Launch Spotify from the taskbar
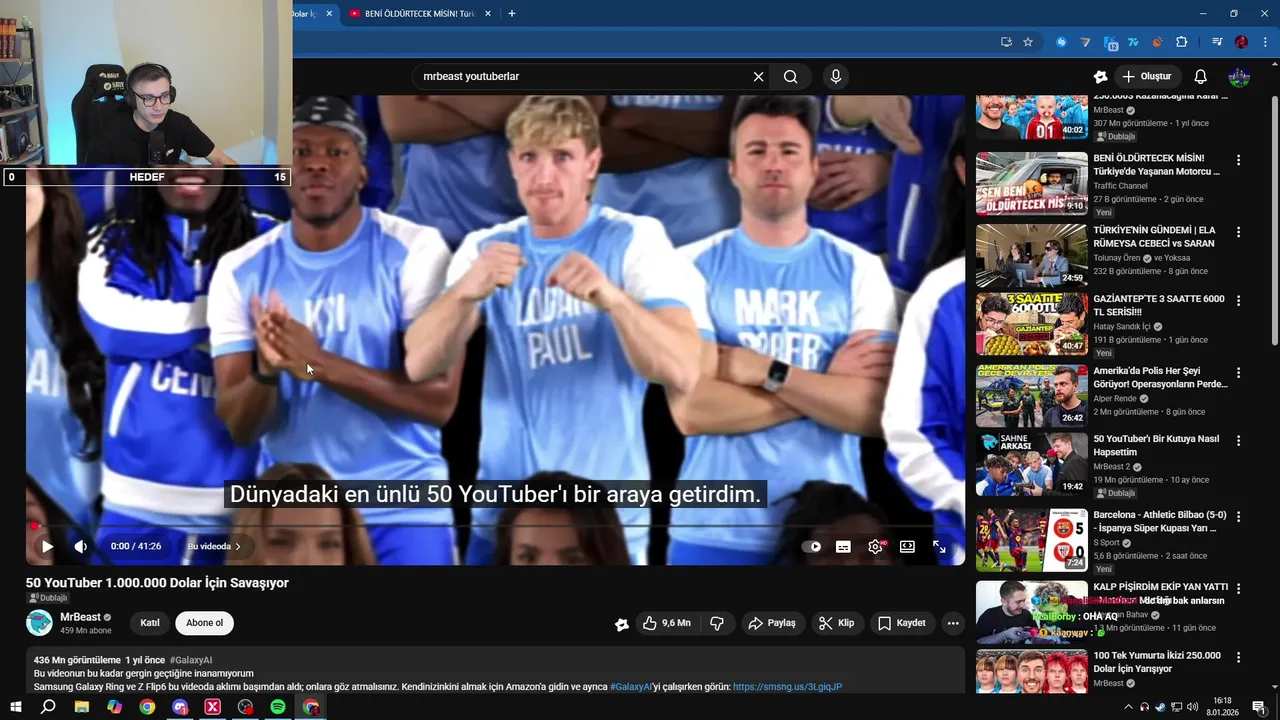Viewport: 1280px width, 720px height. (278, 707)
